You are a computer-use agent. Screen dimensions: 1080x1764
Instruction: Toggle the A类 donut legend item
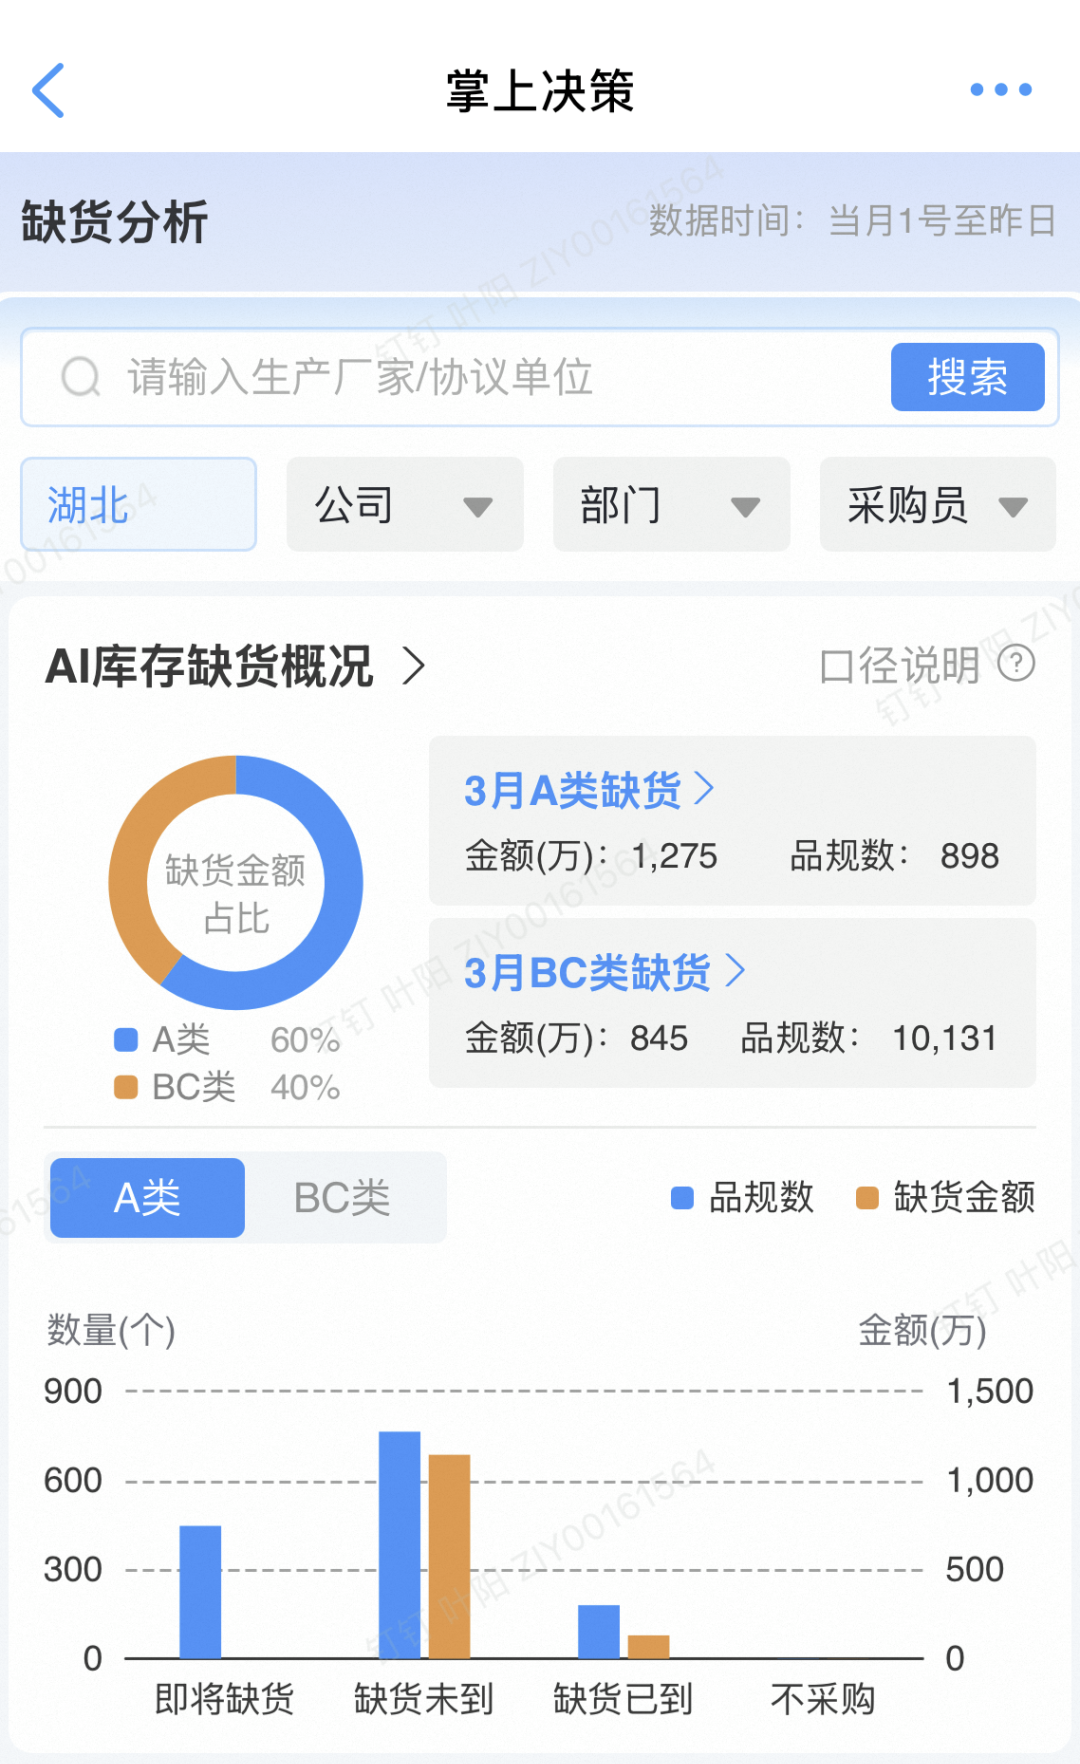tap(126, 1040)
